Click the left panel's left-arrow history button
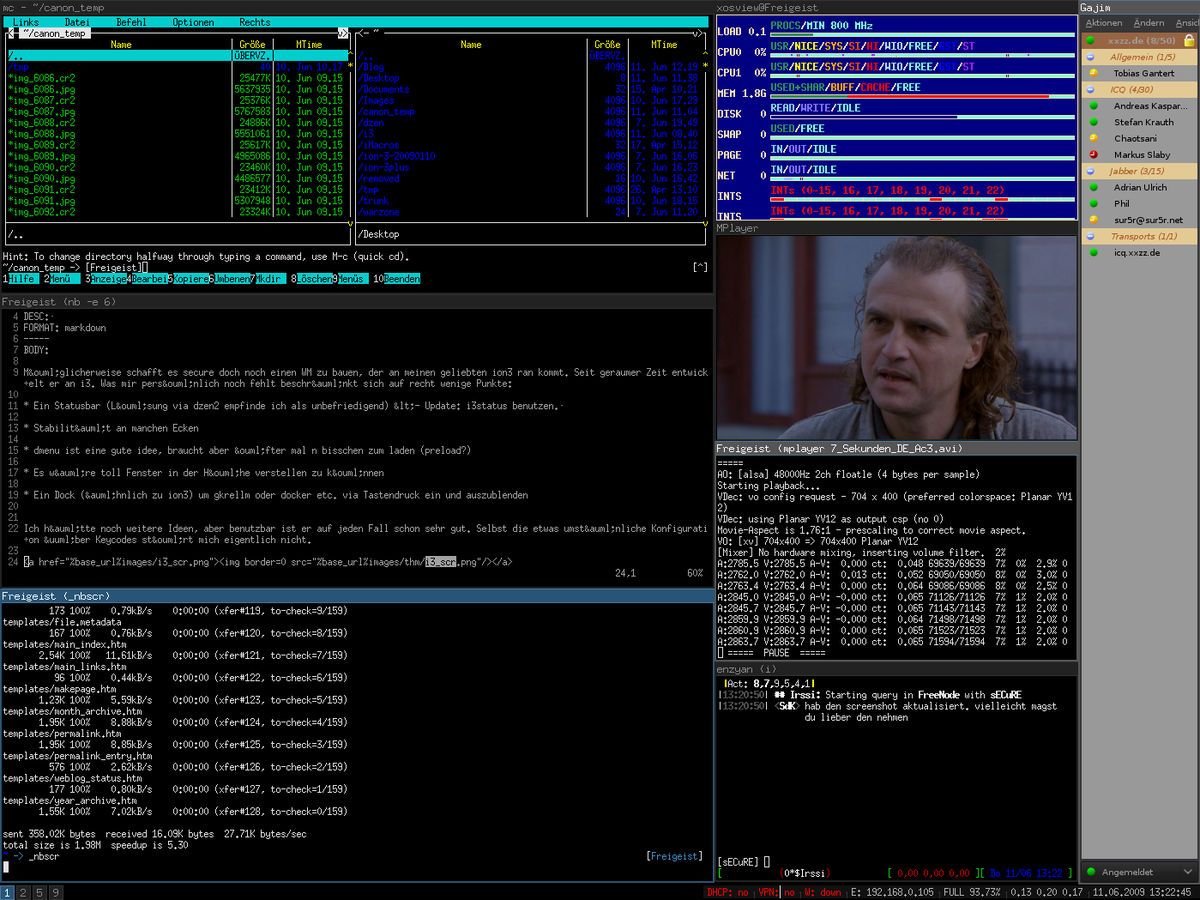Screen dimensions: 1200x900 pyautogui.click(x=9, y=33)
